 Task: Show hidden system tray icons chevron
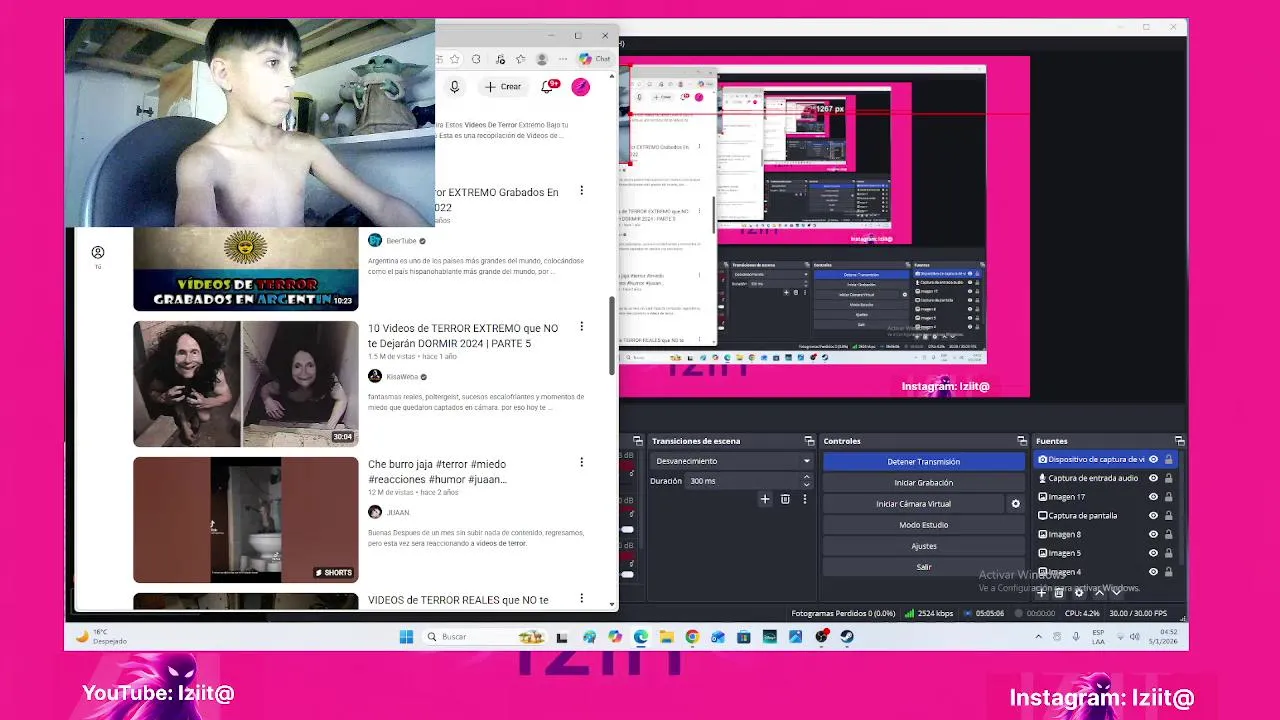(1038, 637)
